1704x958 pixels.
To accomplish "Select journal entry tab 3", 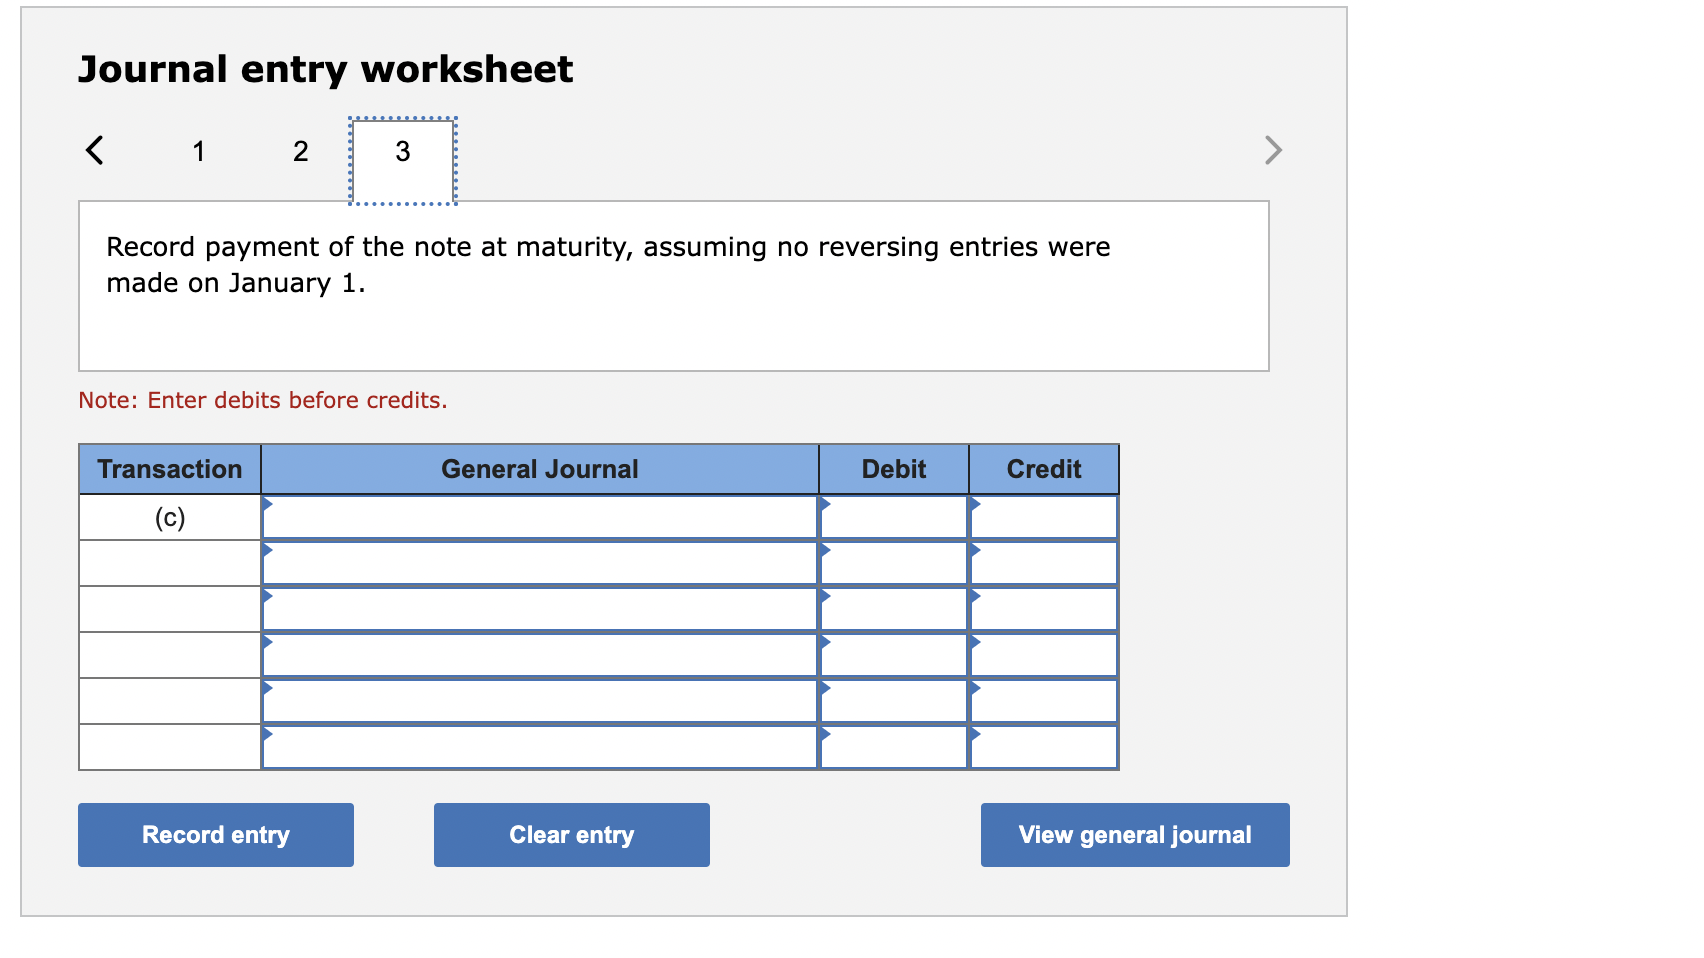I will [x=403, y=161].
